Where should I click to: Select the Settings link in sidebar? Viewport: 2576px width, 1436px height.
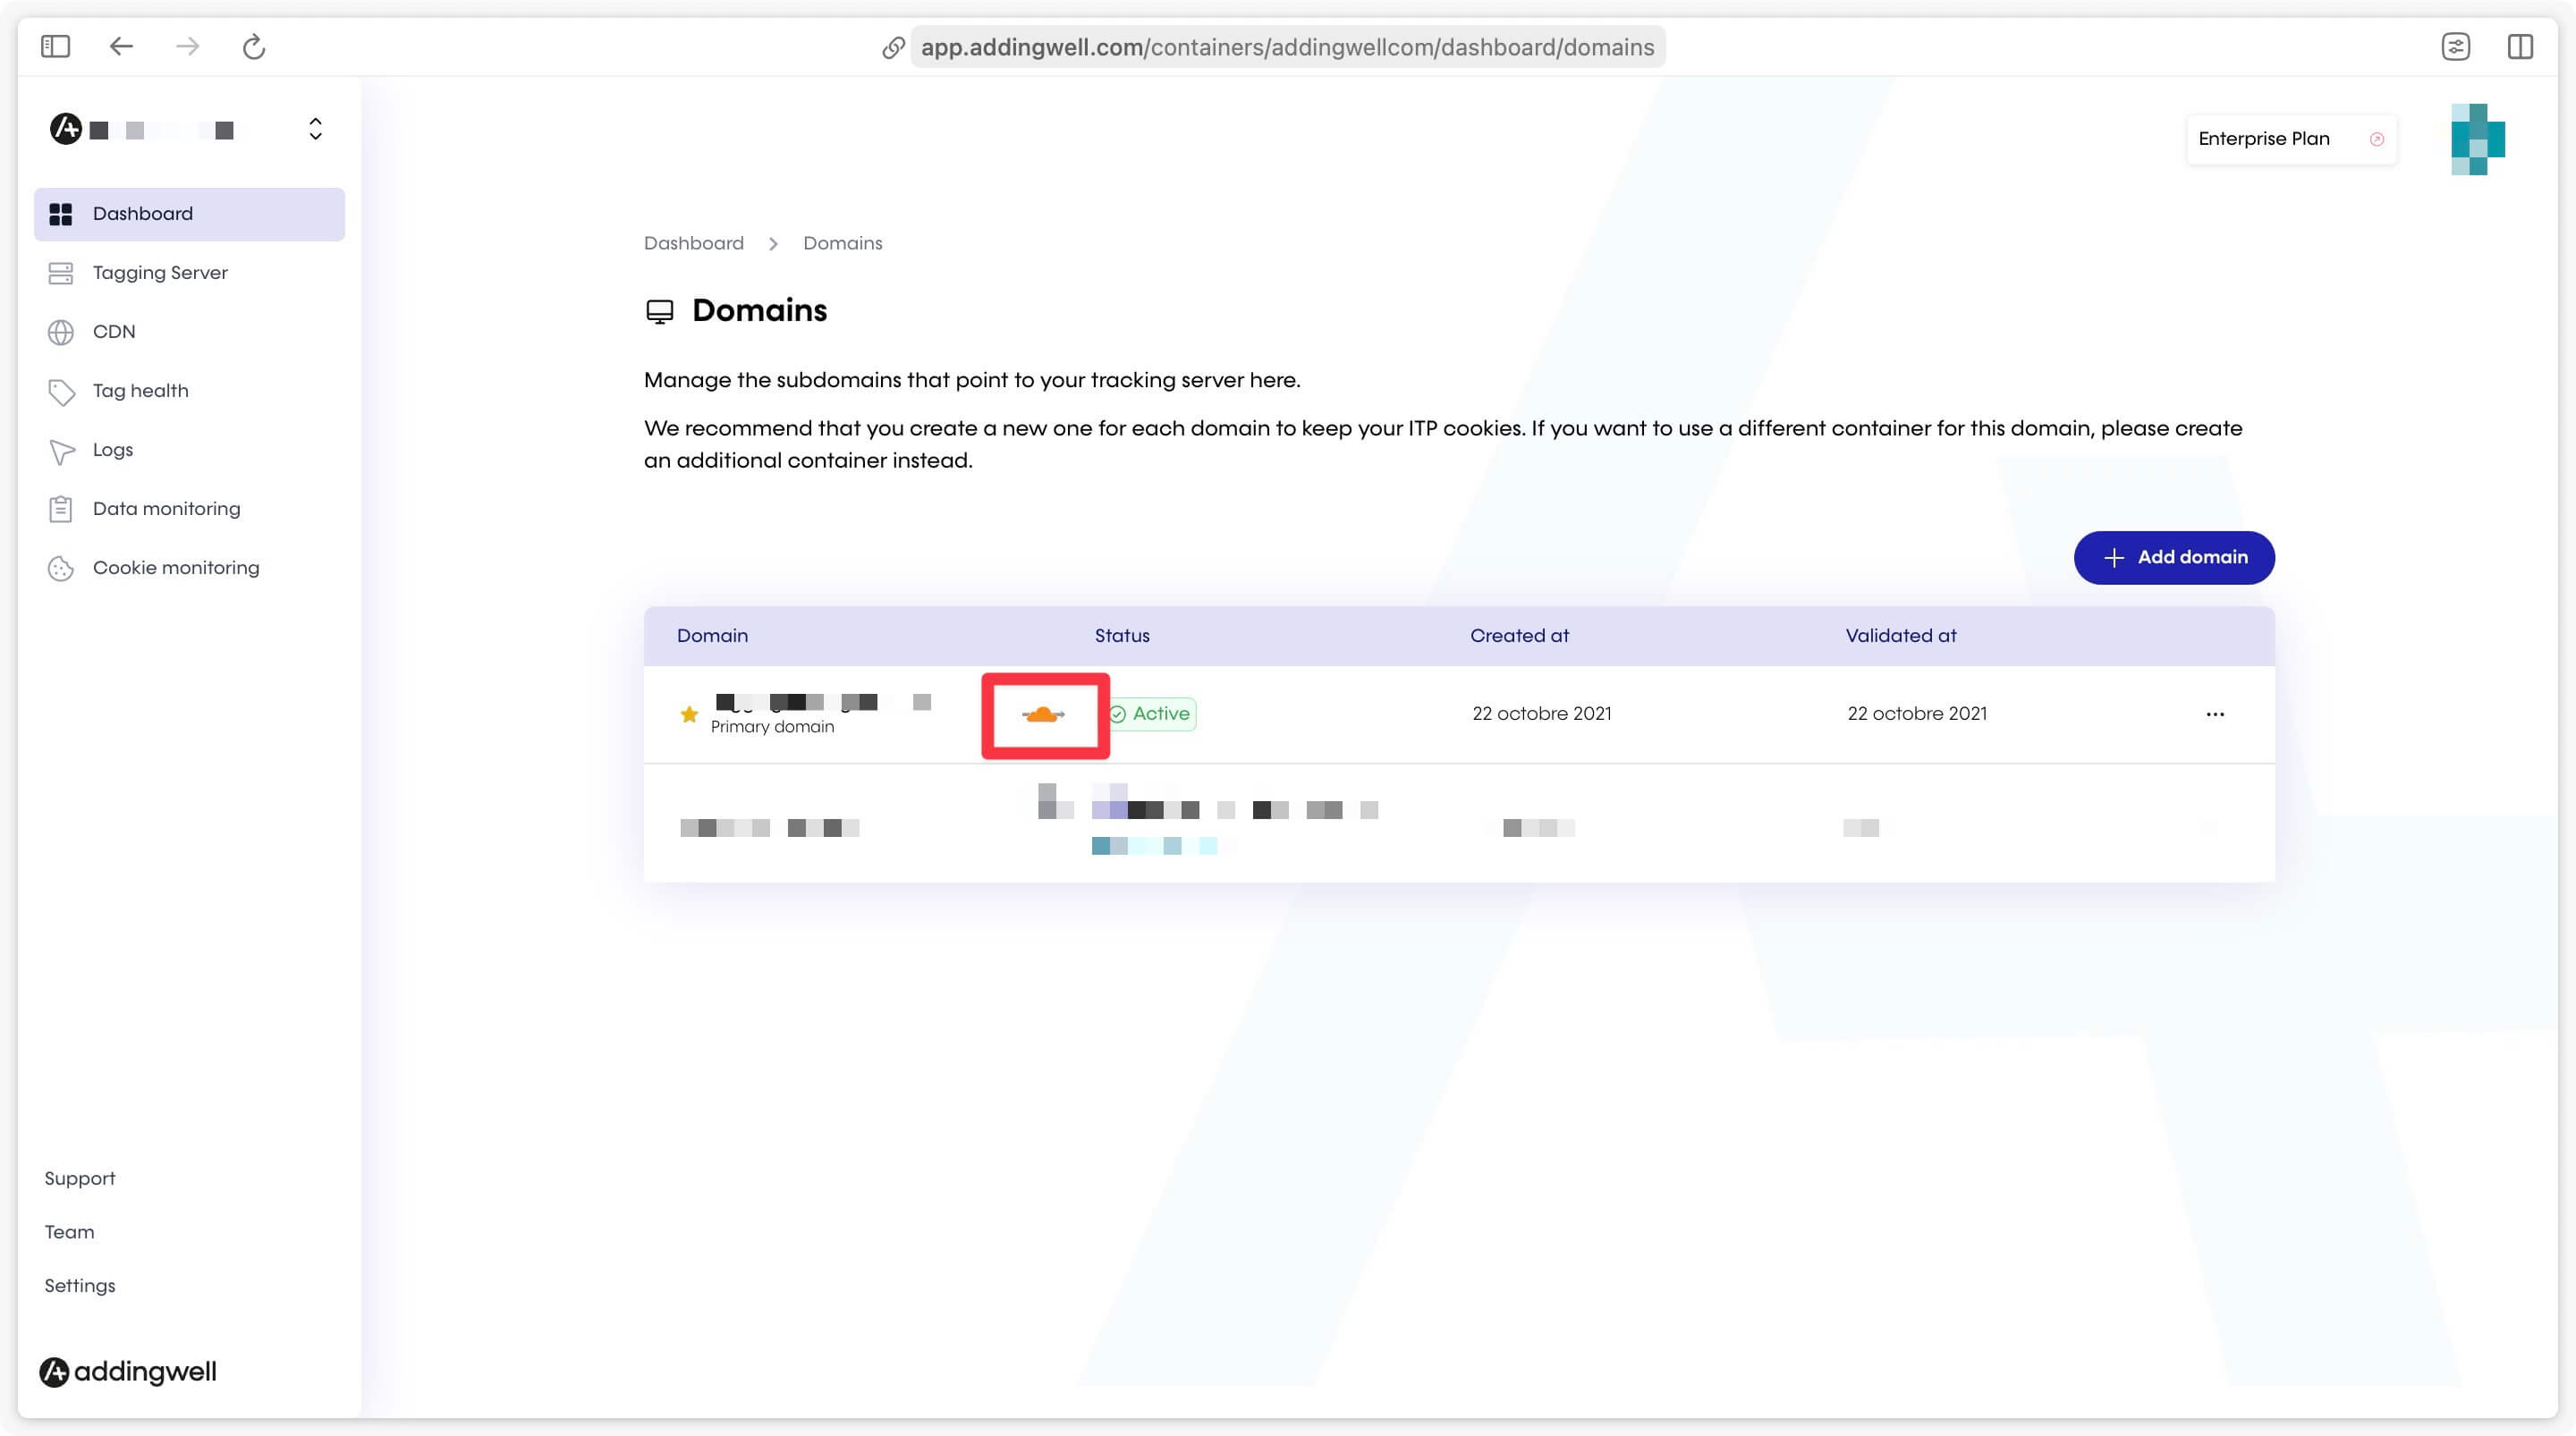click(x=80, y=1286)
